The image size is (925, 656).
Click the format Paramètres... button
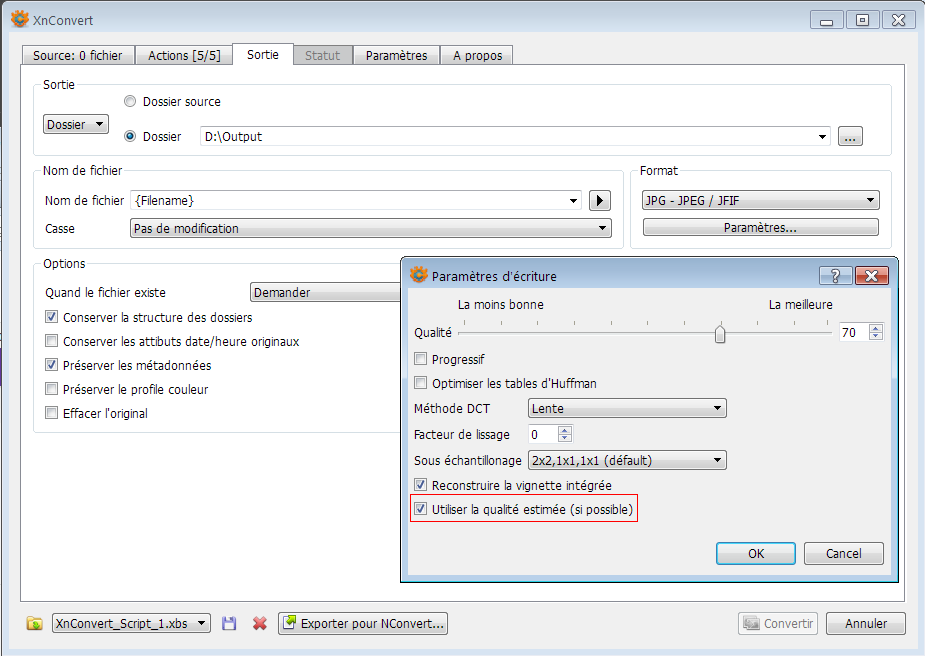[760, 228]
